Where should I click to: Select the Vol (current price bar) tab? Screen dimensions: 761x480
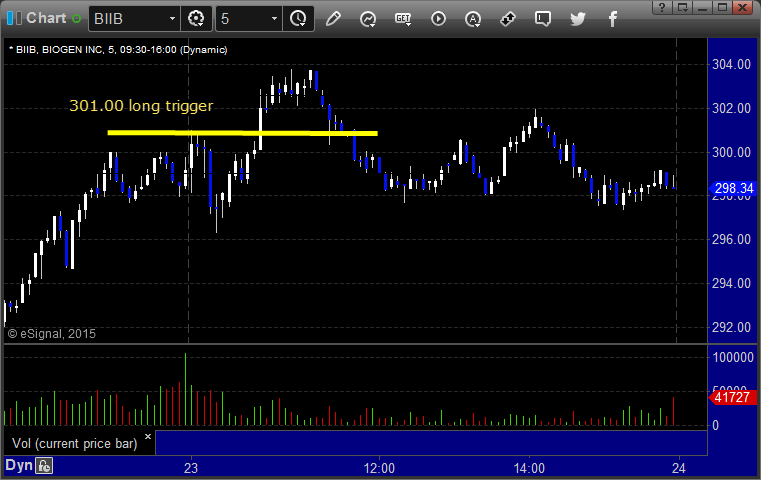[75, 444]
